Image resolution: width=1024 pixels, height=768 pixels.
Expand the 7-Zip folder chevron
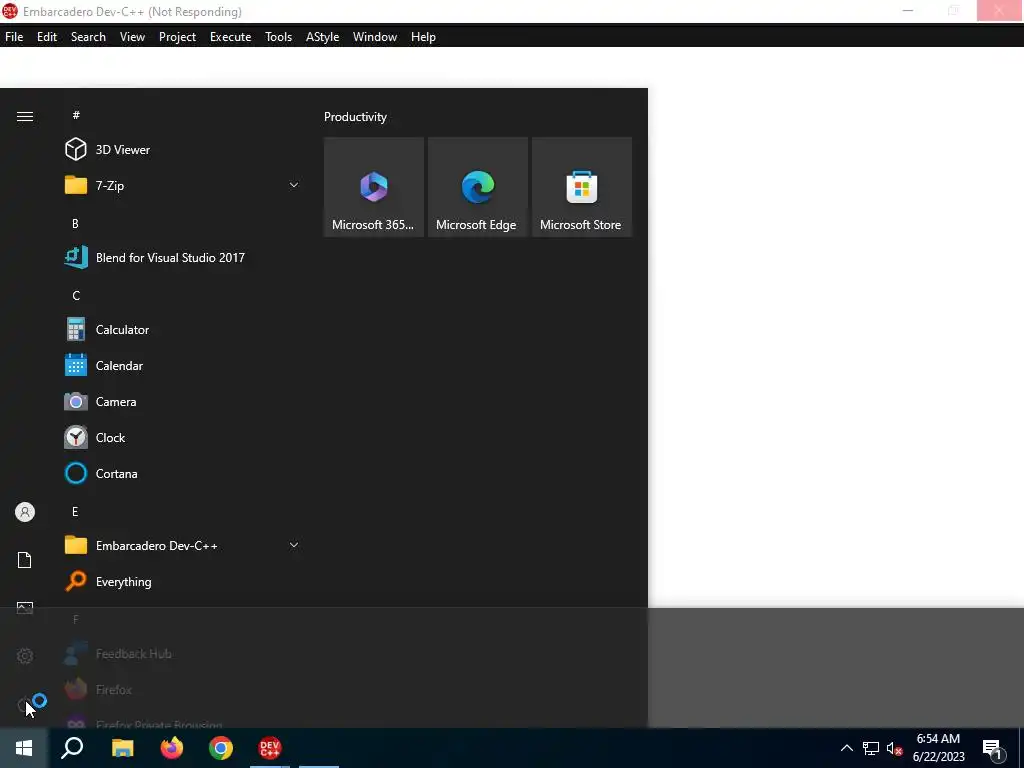(x=294, y=185)
